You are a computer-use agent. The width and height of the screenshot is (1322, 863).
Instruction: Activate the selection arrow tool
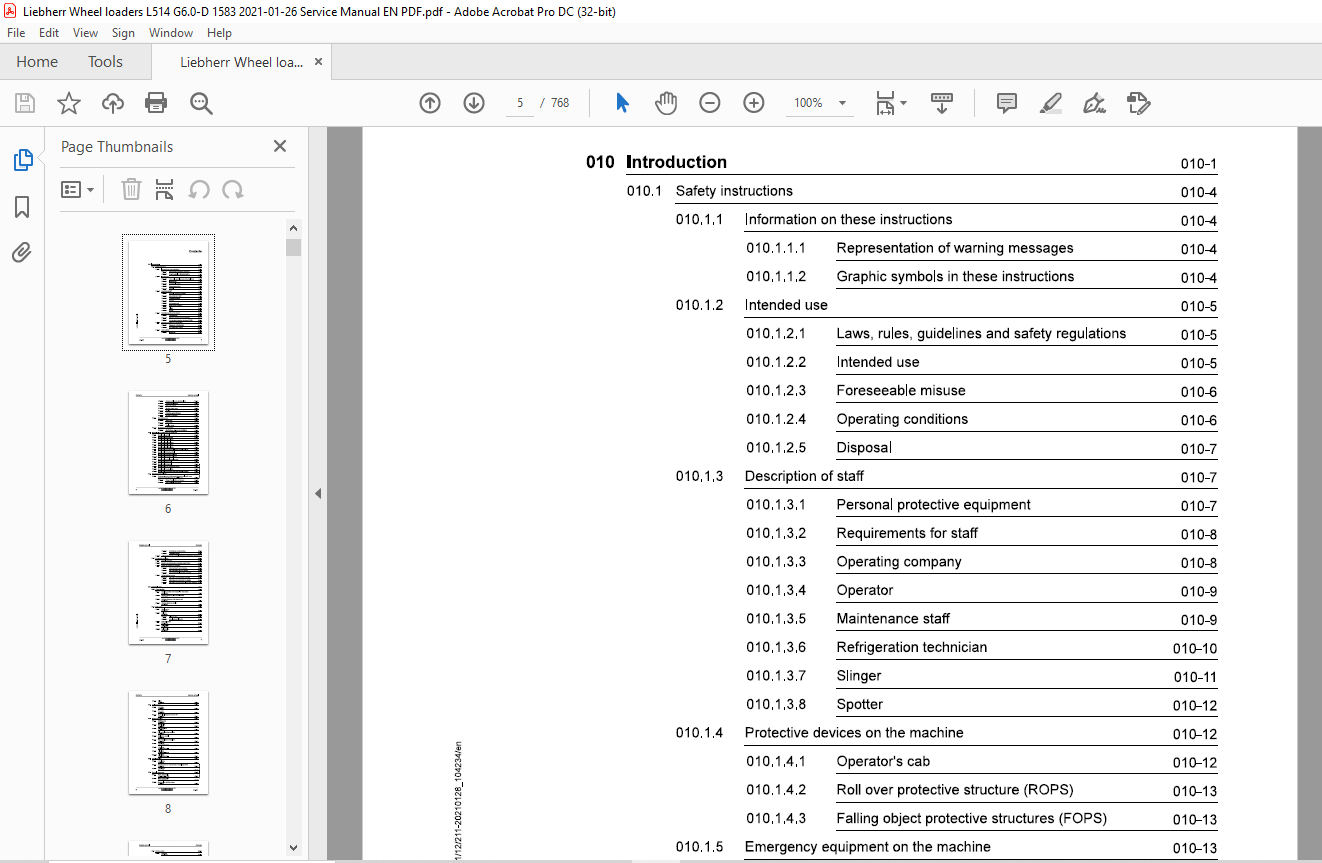(x=622, y=103)
